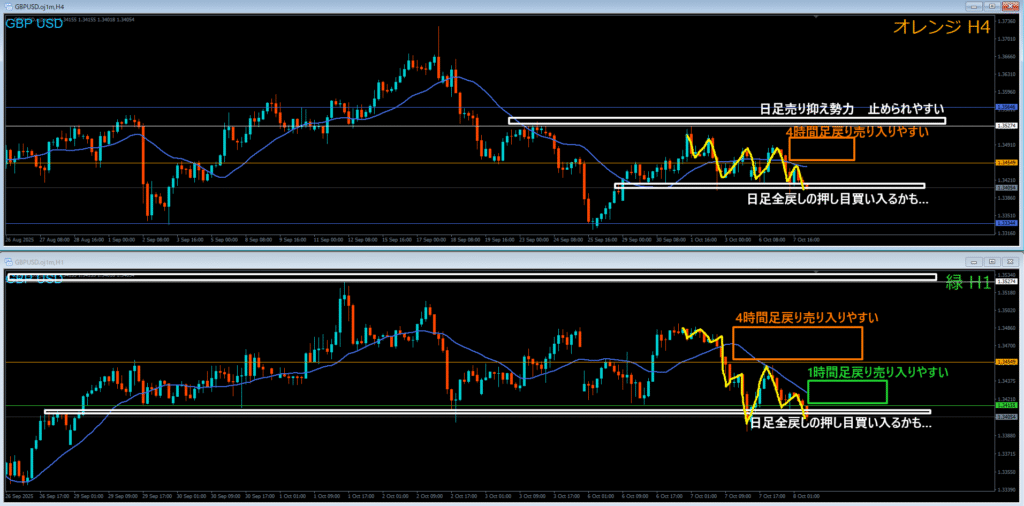The width and height of the screenshot is (1024, 506).
Task: Click the '26 Sep 2025' date on H1 time axis
Action: tap(18, 496)
